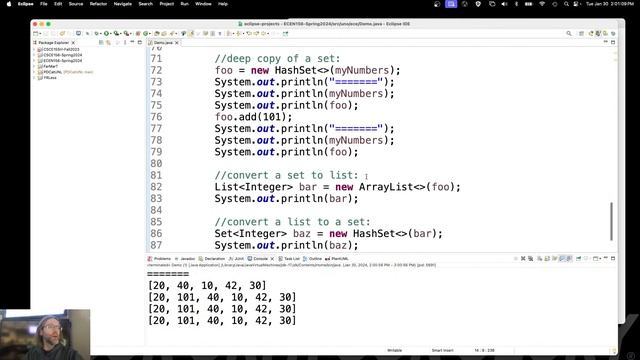Click the presenter webcam thumbnail
This screenshot has height=360, width=640.
tap(45, 334)
